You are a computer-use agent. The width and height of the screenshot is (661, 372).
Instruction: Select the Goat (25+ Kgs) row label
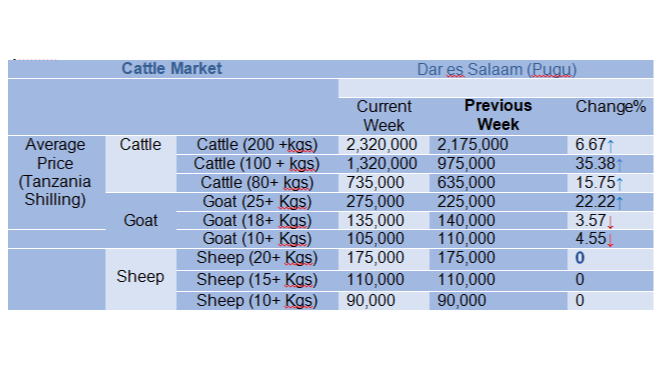pos(257,202)
